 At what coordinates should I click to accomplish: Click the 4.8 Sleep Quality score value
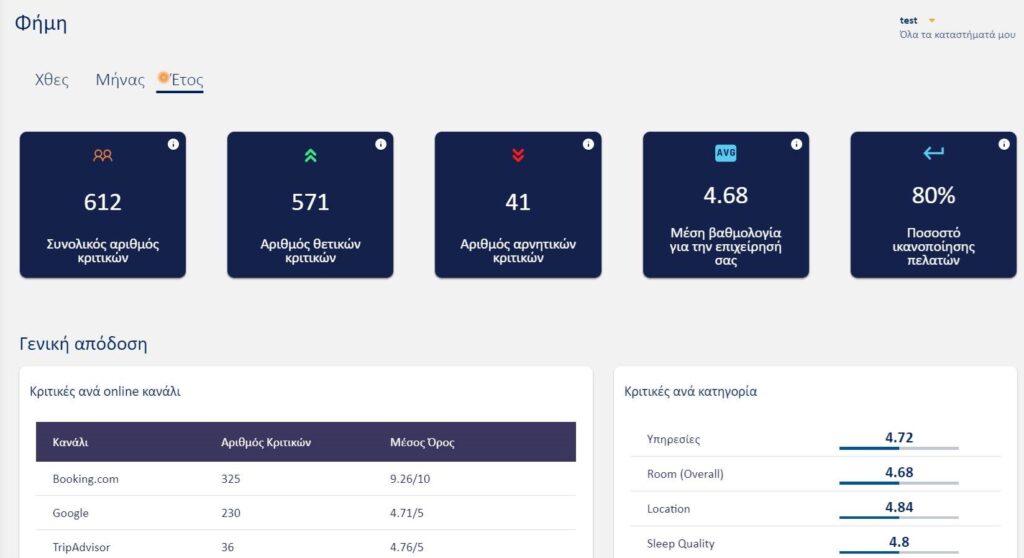coord(899,542)
